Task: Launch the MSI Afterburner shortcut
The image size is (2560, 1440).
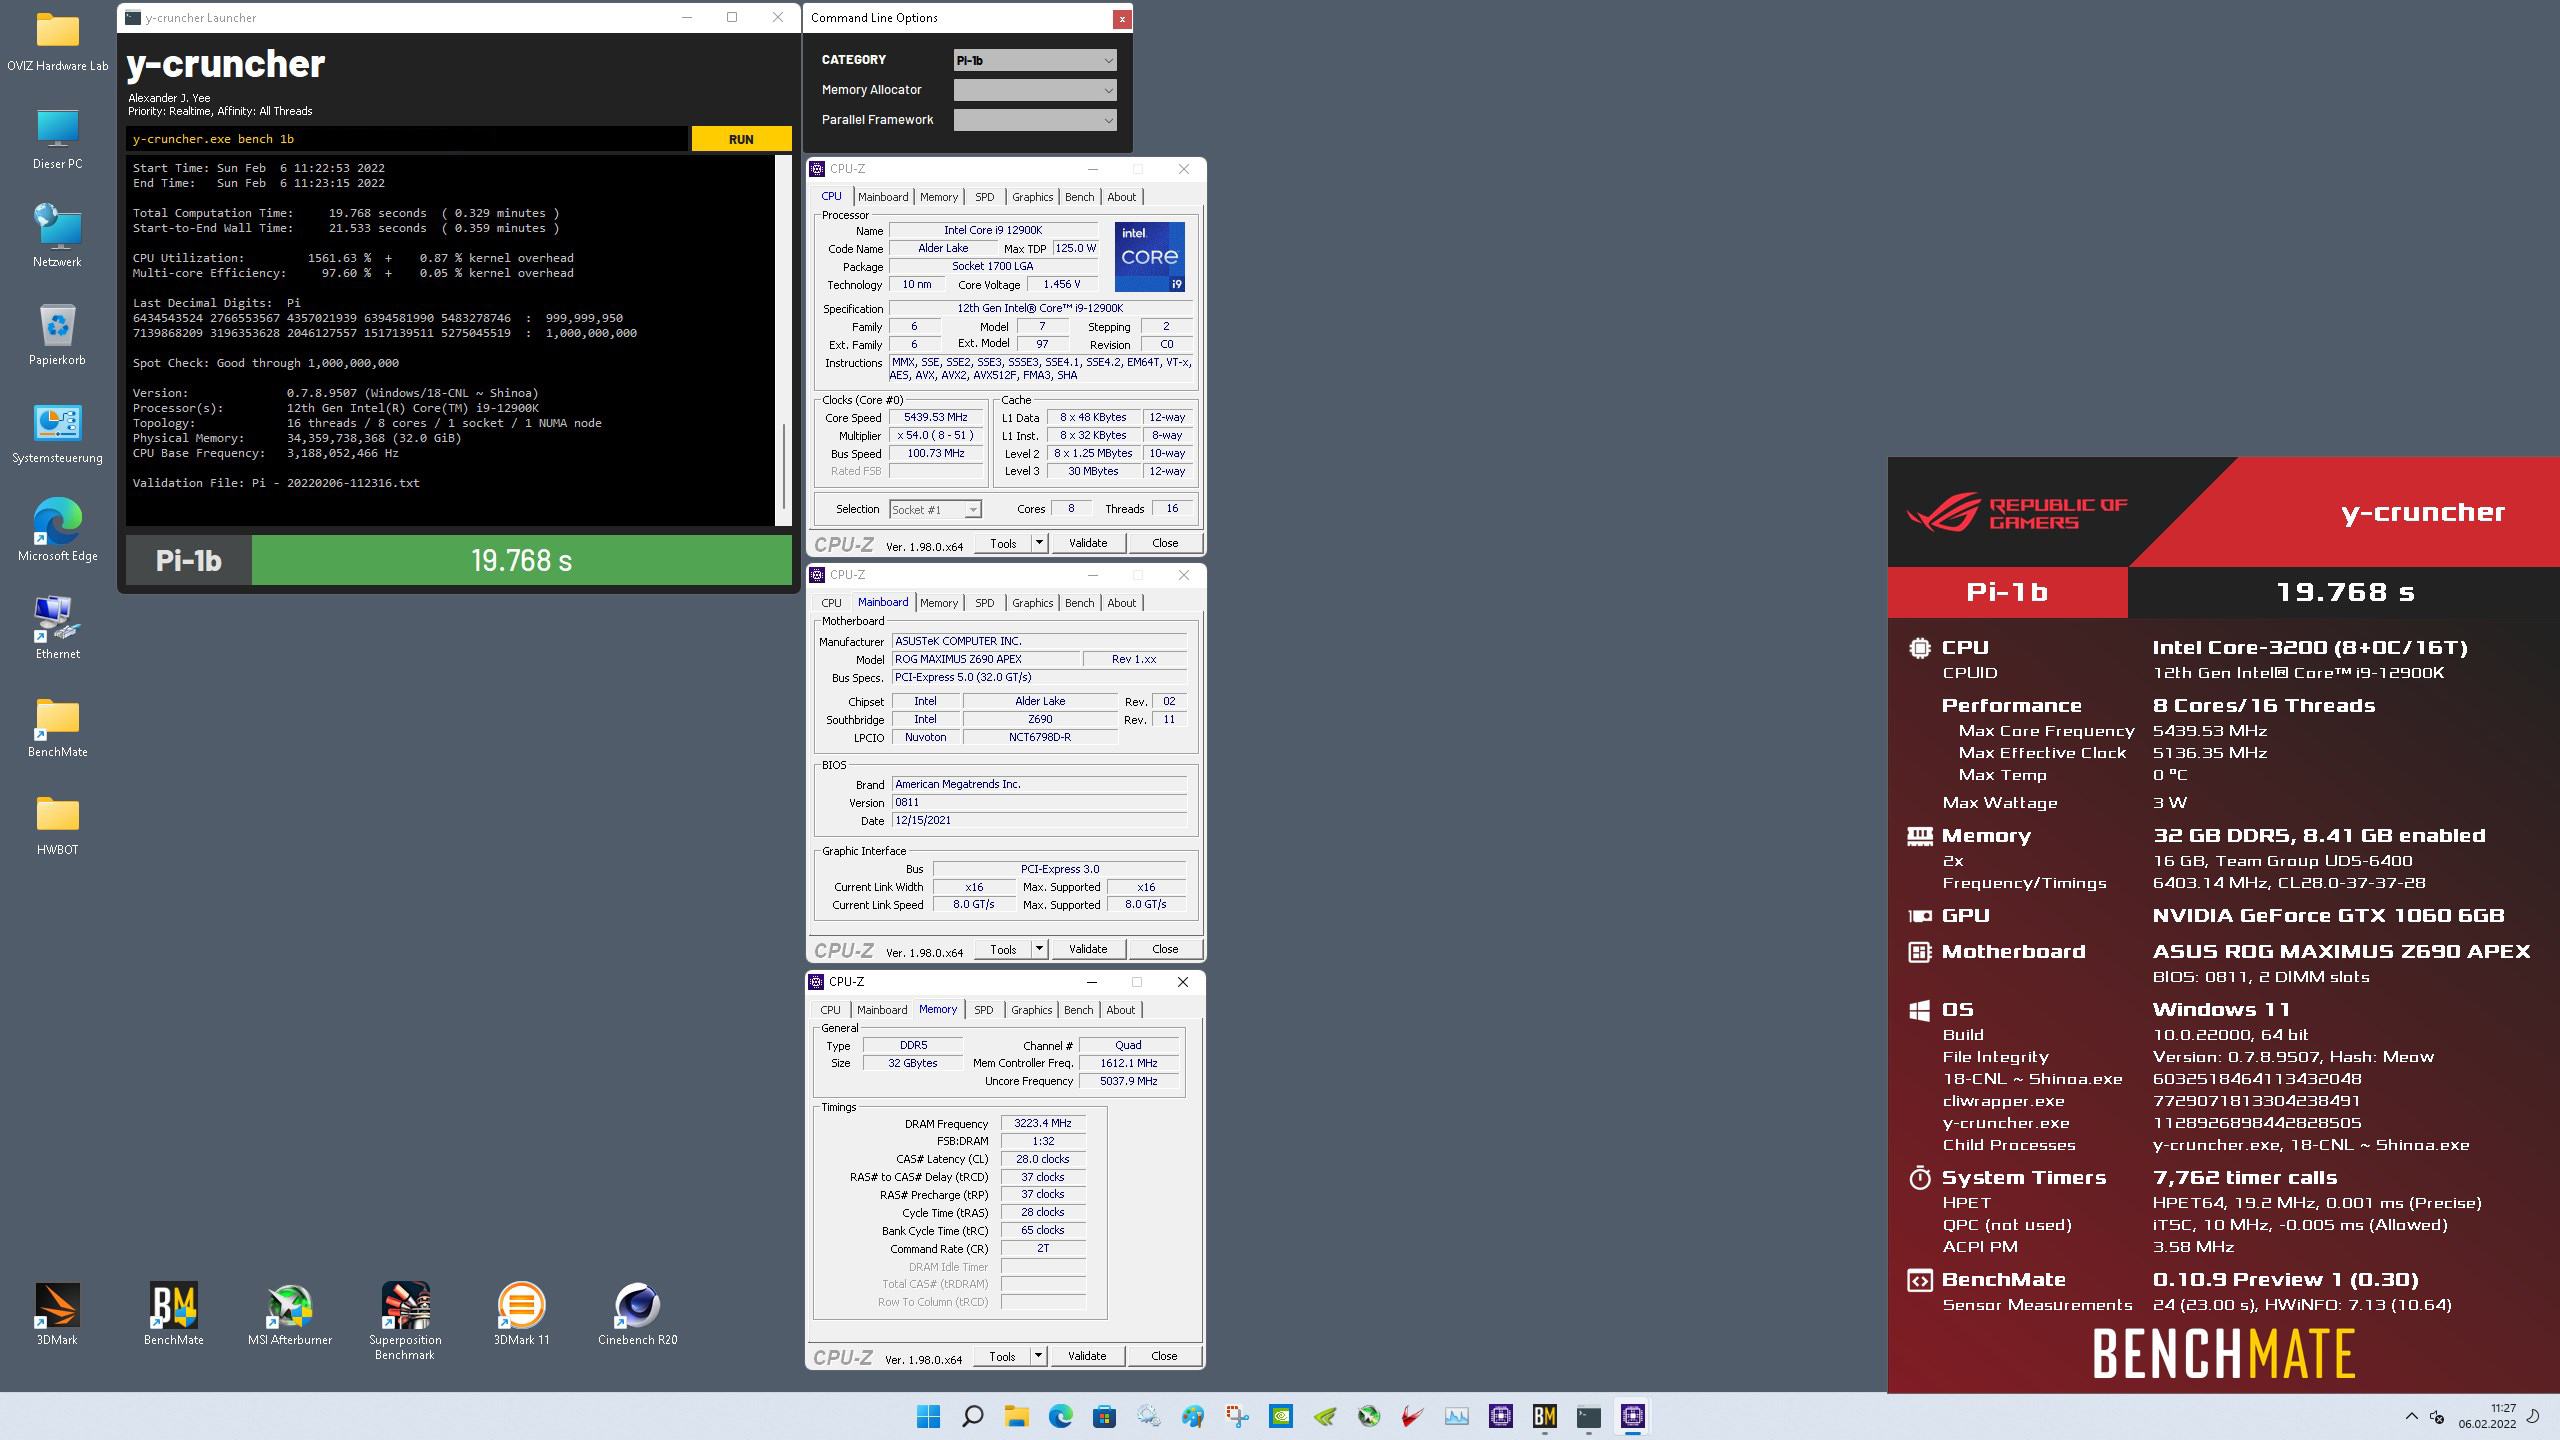Action: [290, 1306]
